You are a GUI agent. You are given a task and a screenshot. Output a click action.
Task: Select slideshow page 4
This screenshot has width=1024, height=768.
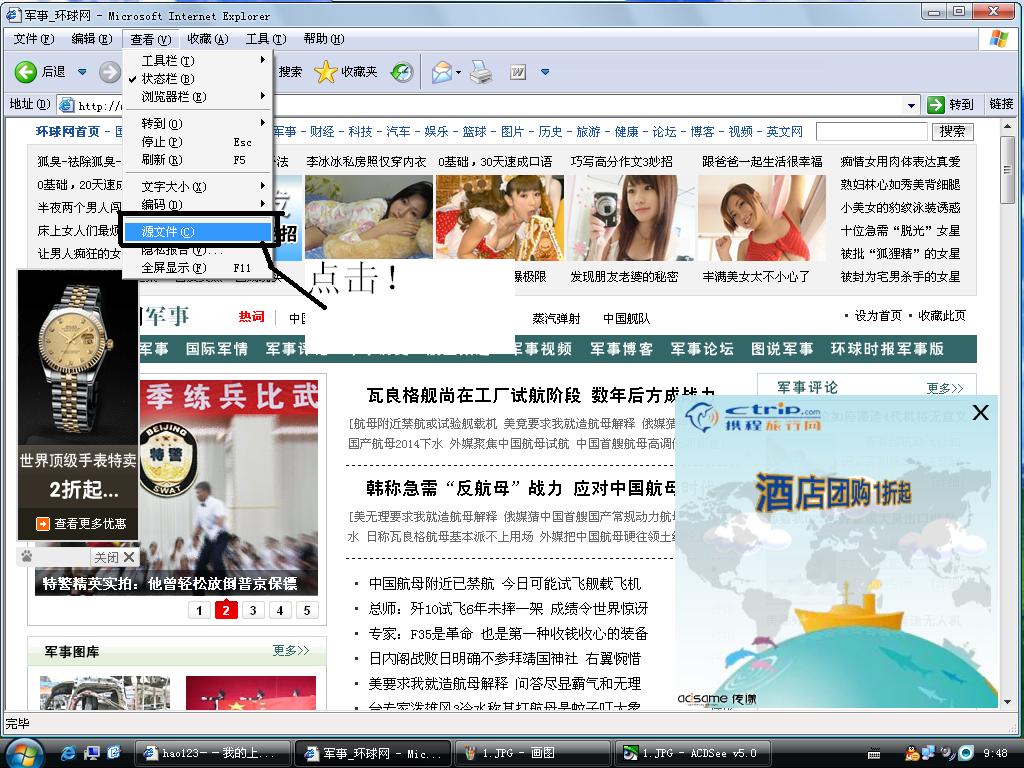point(280,611)
